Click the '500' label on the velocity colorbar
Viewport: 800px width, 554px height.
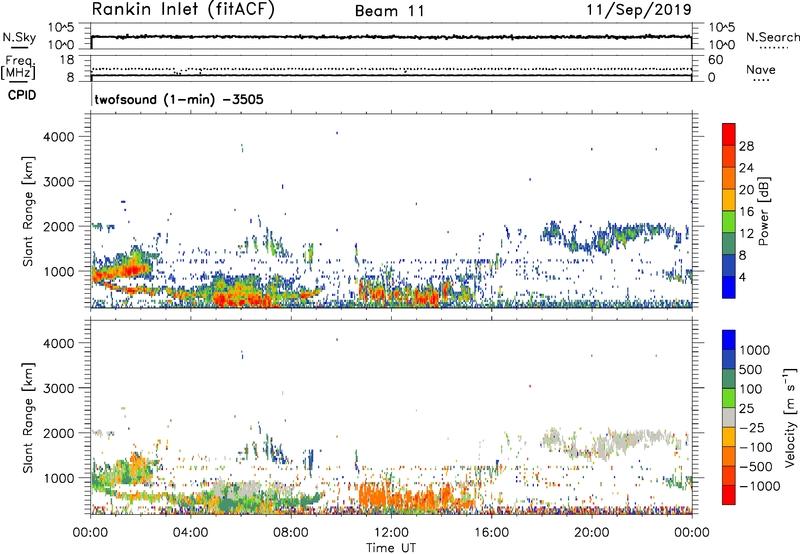click(752, 369)
